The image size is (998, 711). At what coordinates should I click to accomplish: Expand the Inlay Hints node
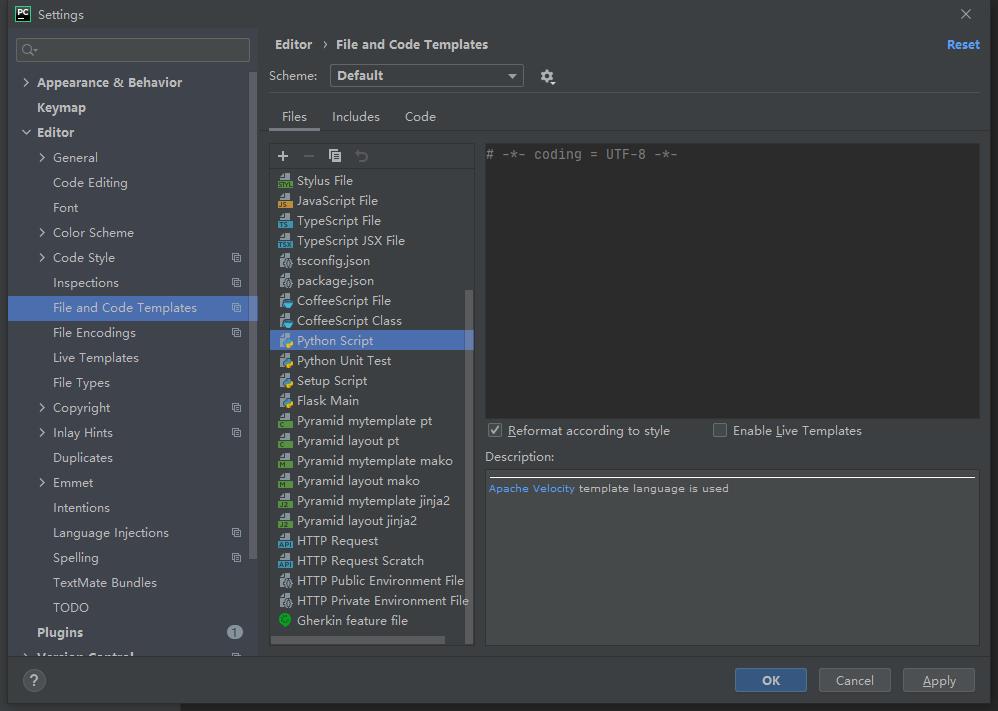tap(42, 433)
